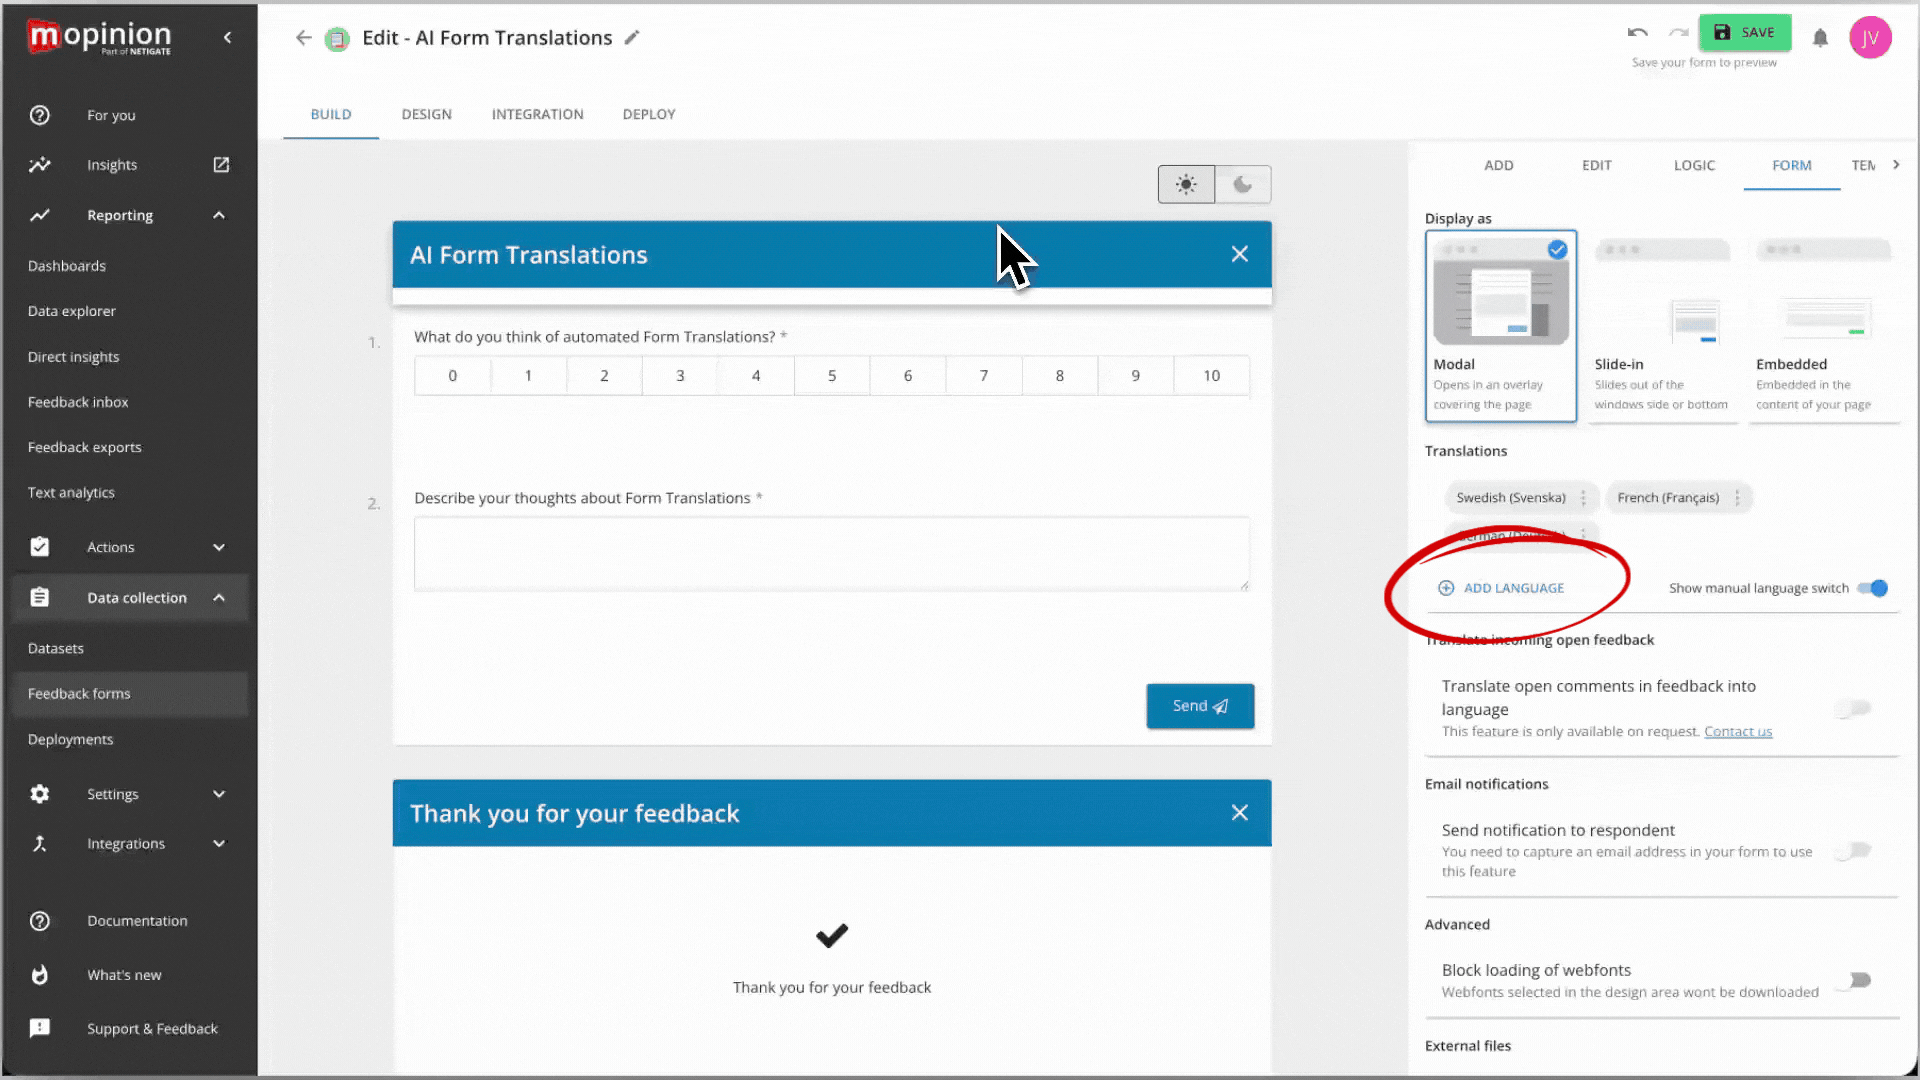Click the green SAVE button
Viewport: 1920px width, 1080px height.
(x=1745, y=32)
